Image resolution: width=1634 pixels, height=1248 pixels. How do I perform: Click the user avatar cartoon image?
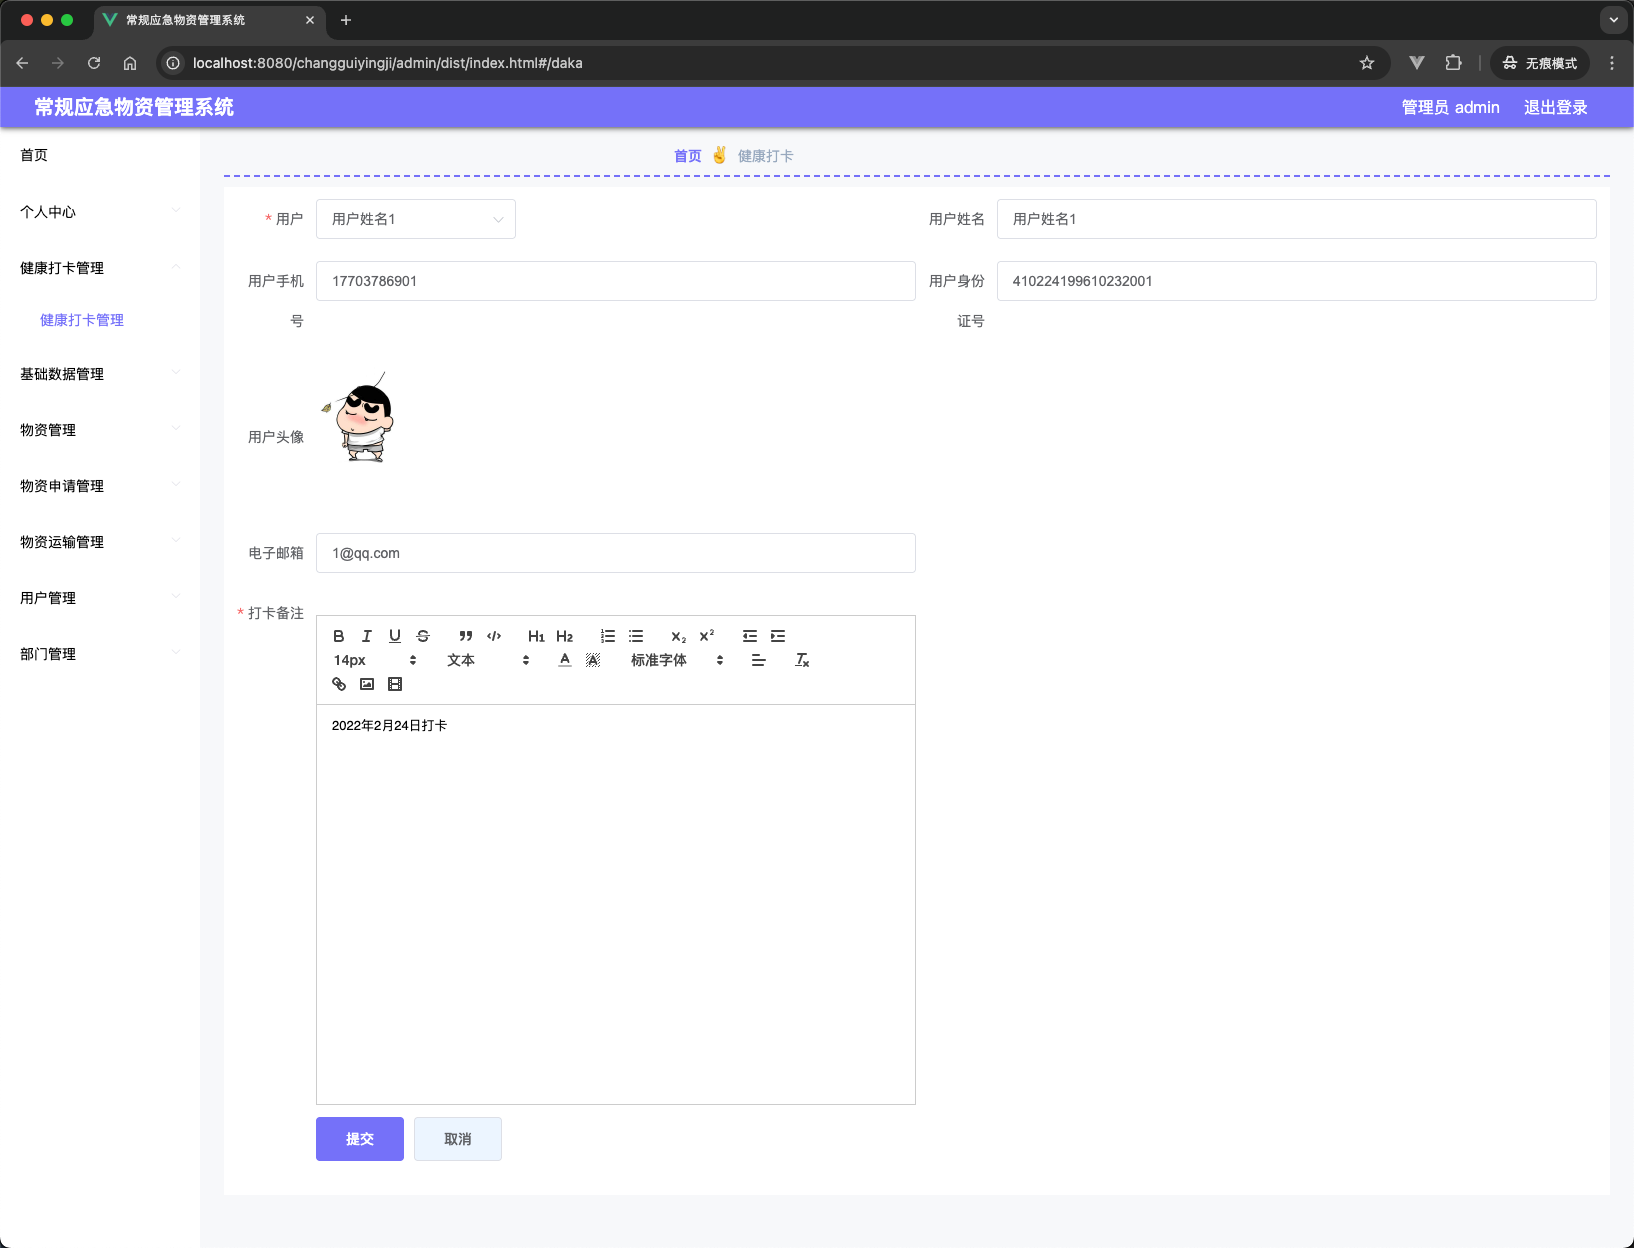point(359,418)
